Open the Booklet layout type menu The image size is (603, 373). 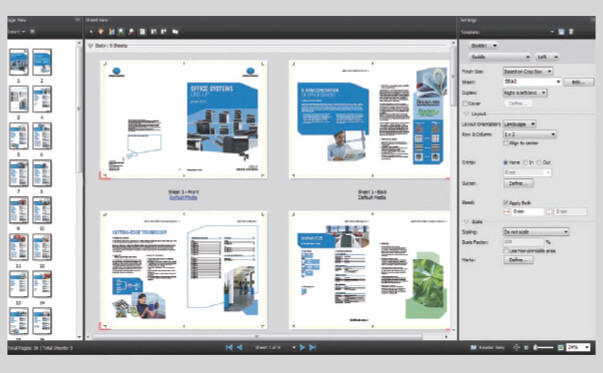(x=483, y=45)
